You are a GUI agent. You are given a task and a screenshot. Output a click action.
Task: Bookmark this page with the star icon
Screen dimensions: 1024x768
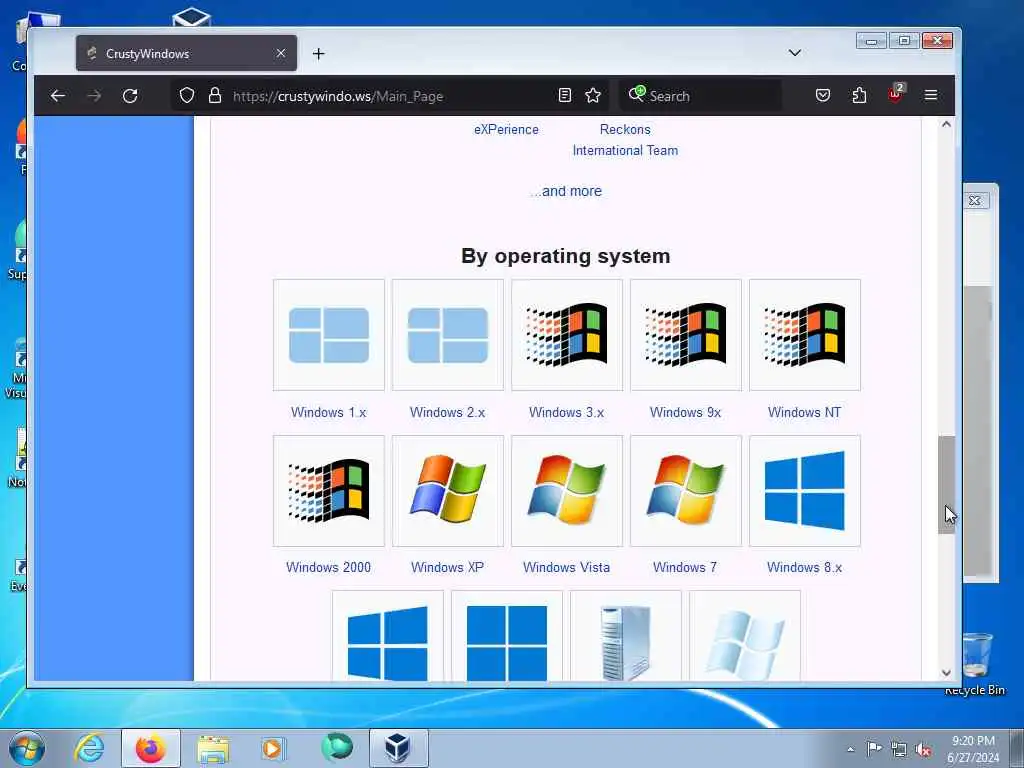tap(593, 96)
